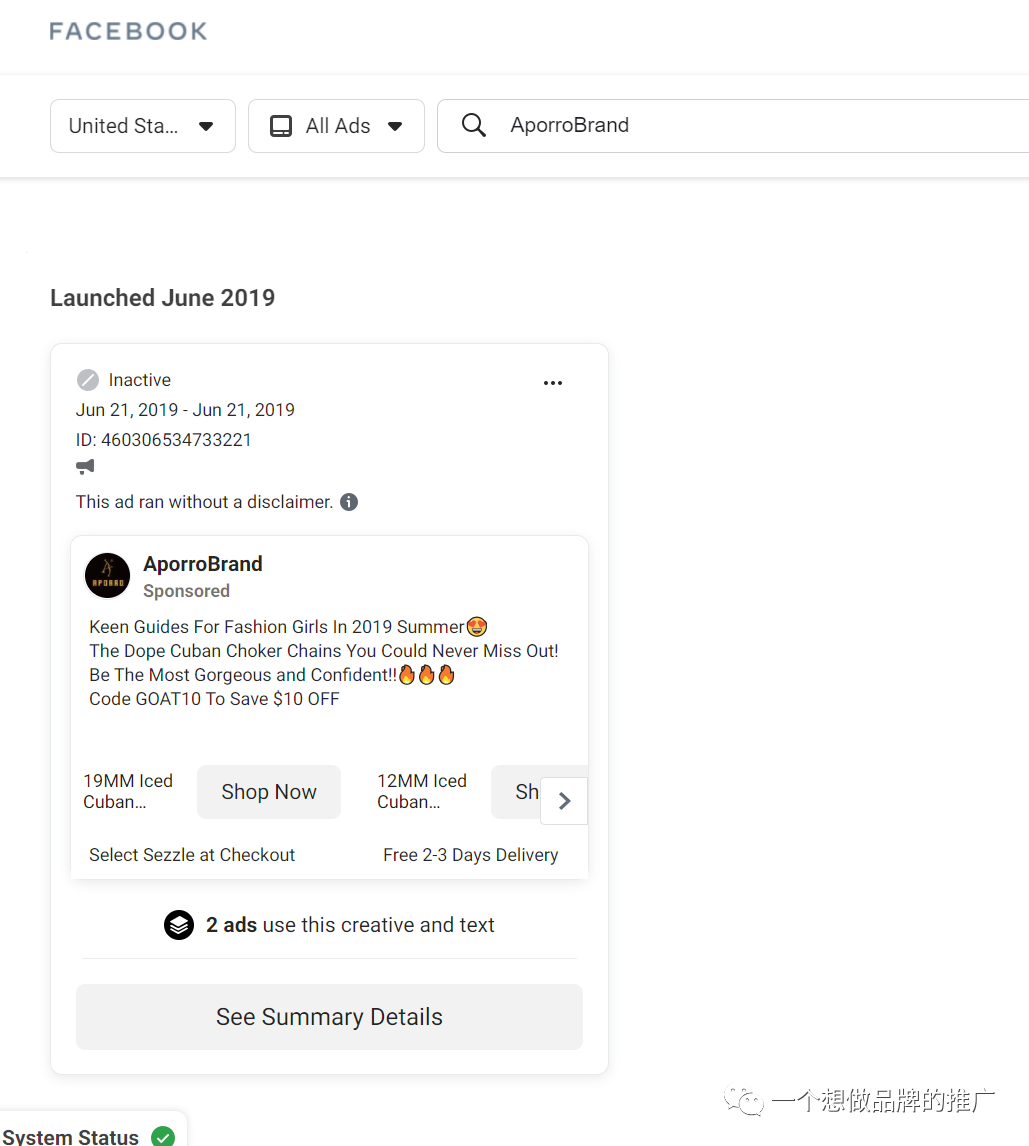Screen dimensions: 1029x1146
Task: Click the 19MM Iced Cuban item title
Action: pyautogui.click(x=128, y=792)
